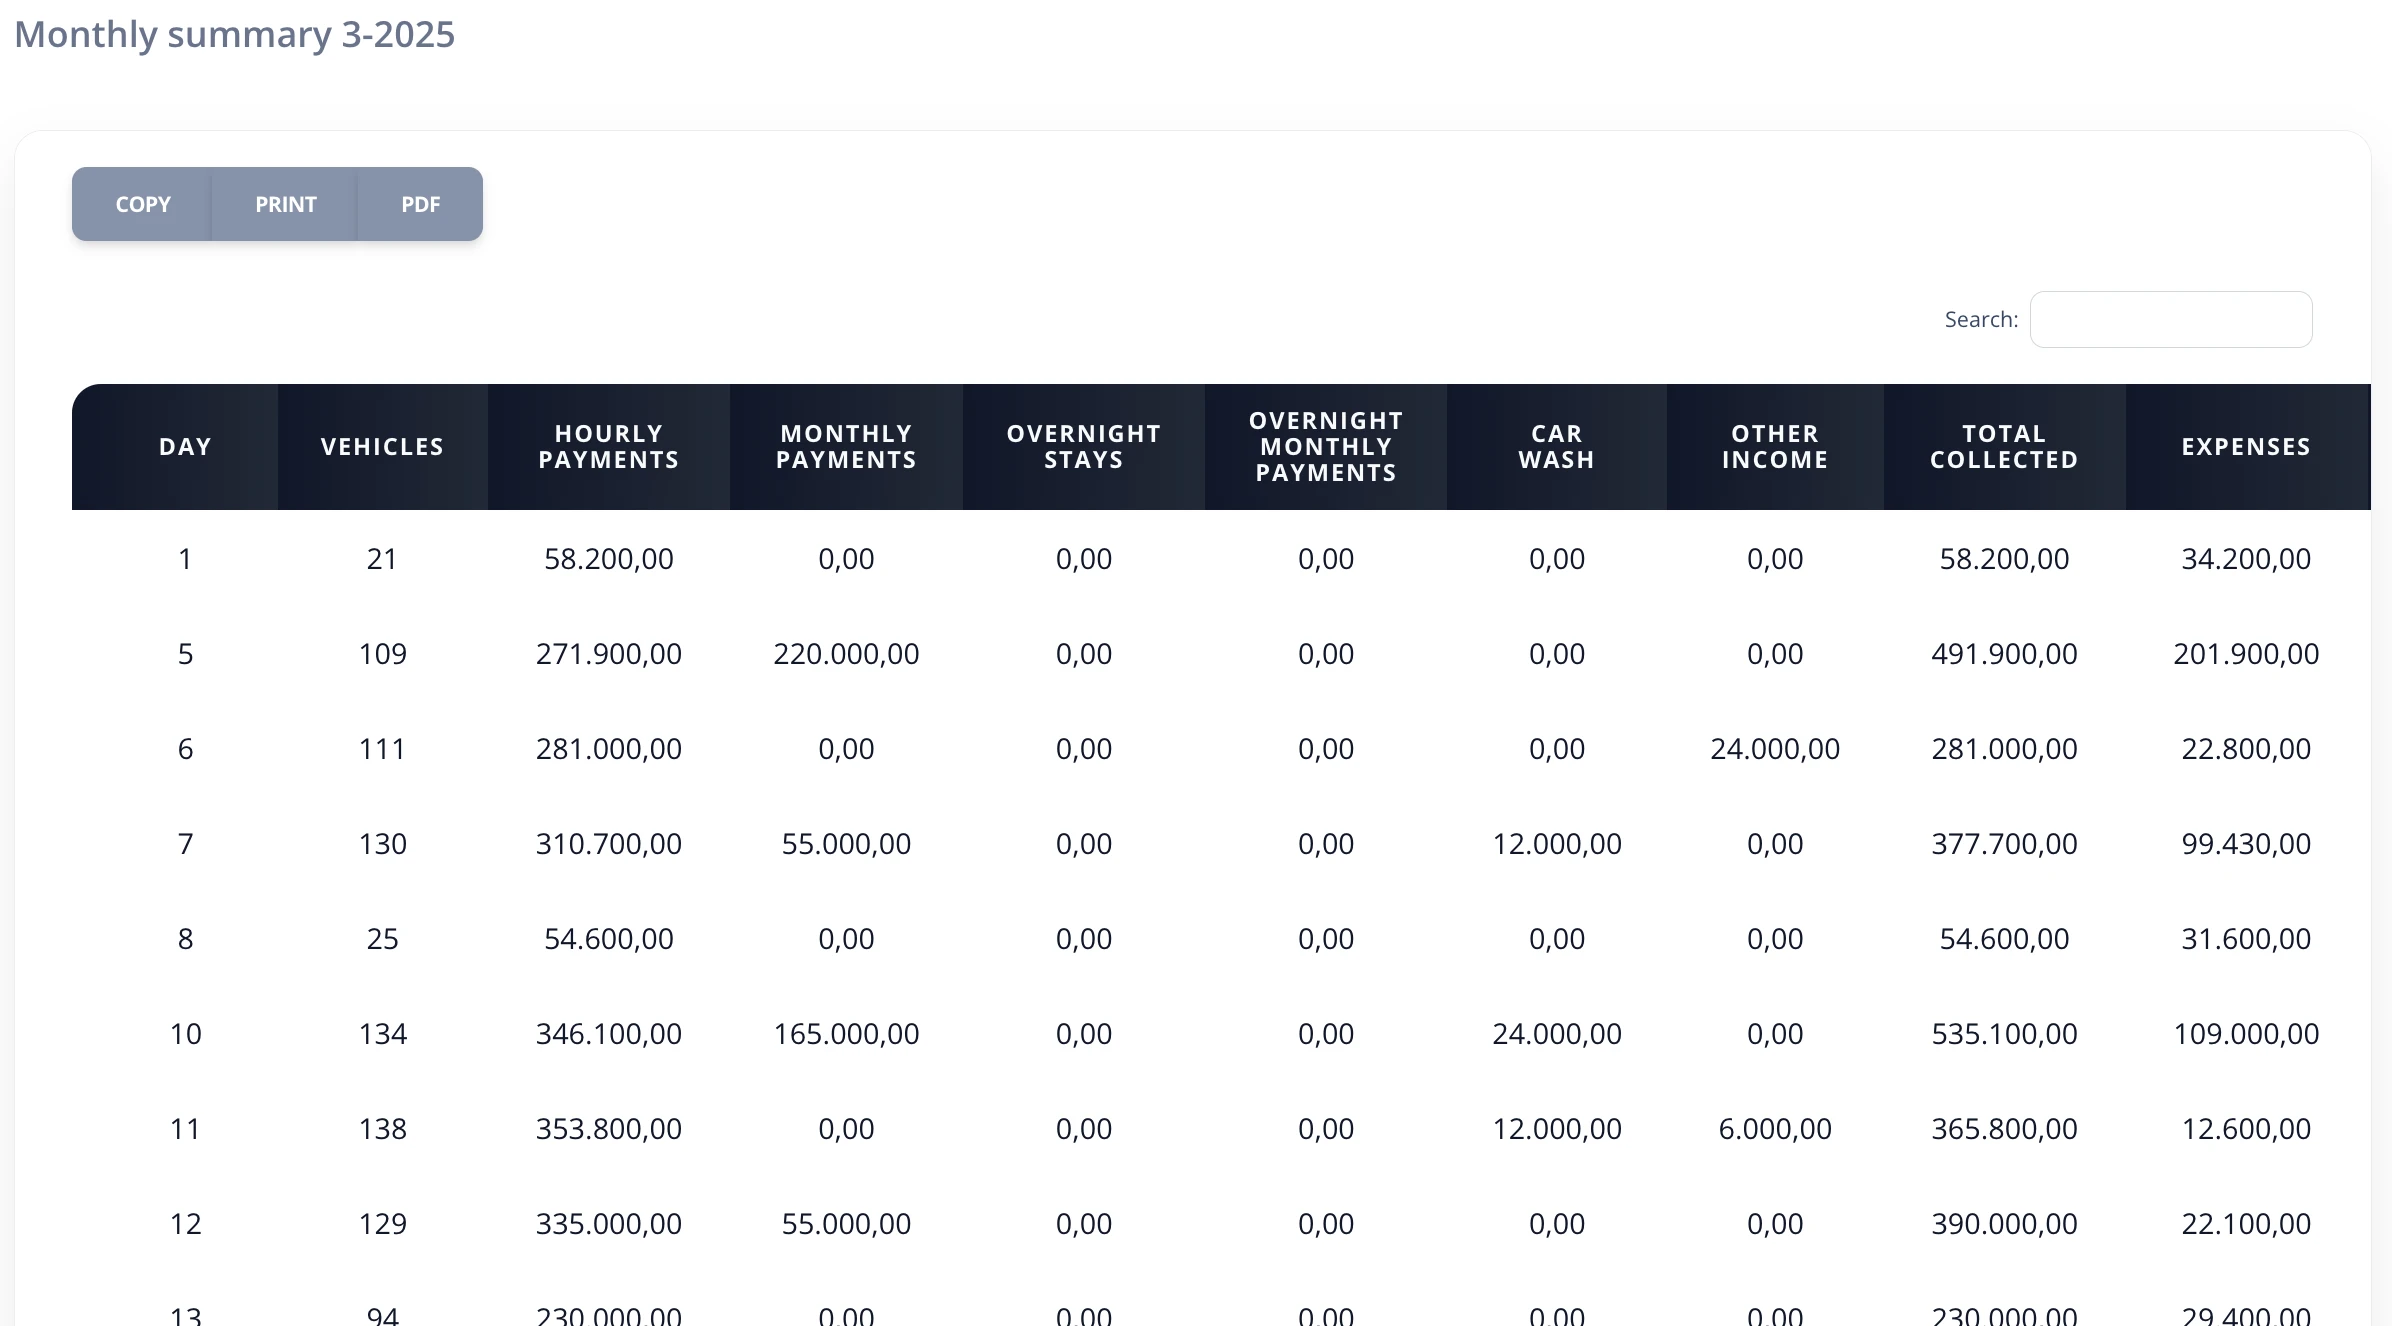Export the table using the PDF button
Viewport: 2392px width, 1326px height.
pyautogui.click(x=420, y=204)
